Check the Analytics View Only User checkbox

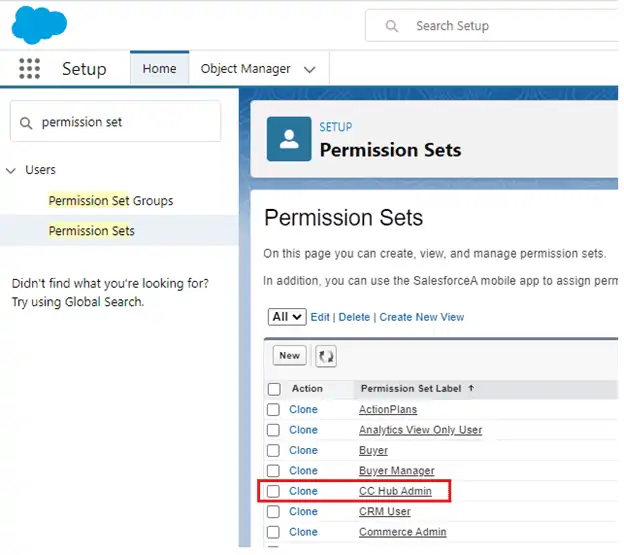click(x=273, y=430)
